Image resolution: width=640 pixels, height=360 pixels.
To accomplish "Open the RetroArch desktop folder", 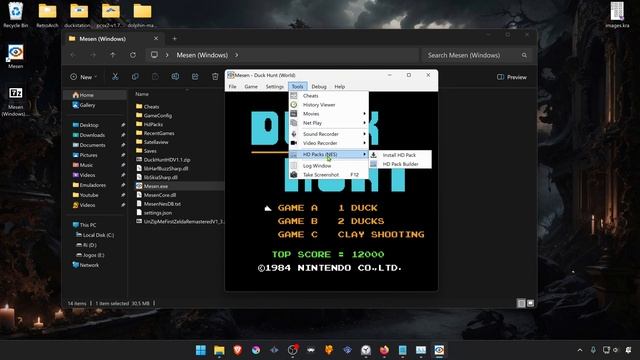I will coord(47,15).
